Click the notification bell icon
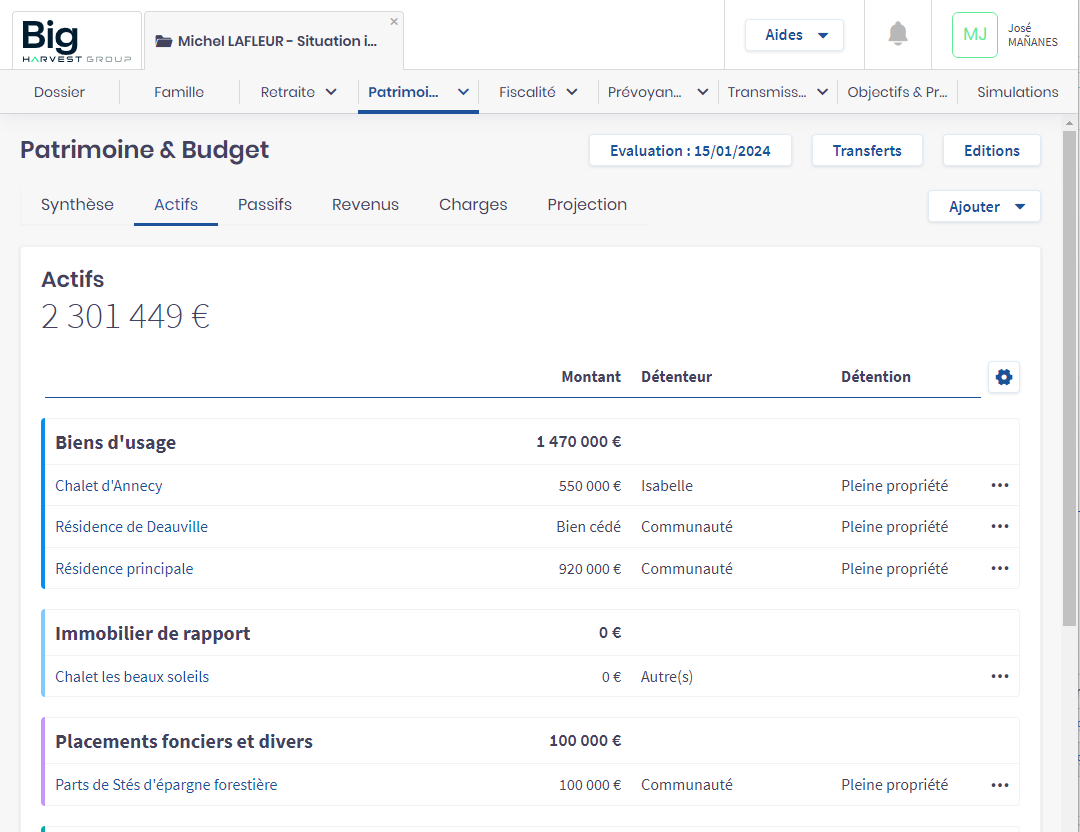1080x832 pixels. [x=898, y=35]
